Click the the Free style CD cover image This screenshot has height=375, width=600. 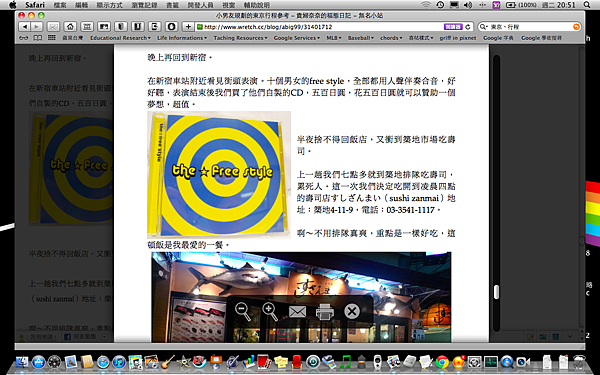(219, 175)
